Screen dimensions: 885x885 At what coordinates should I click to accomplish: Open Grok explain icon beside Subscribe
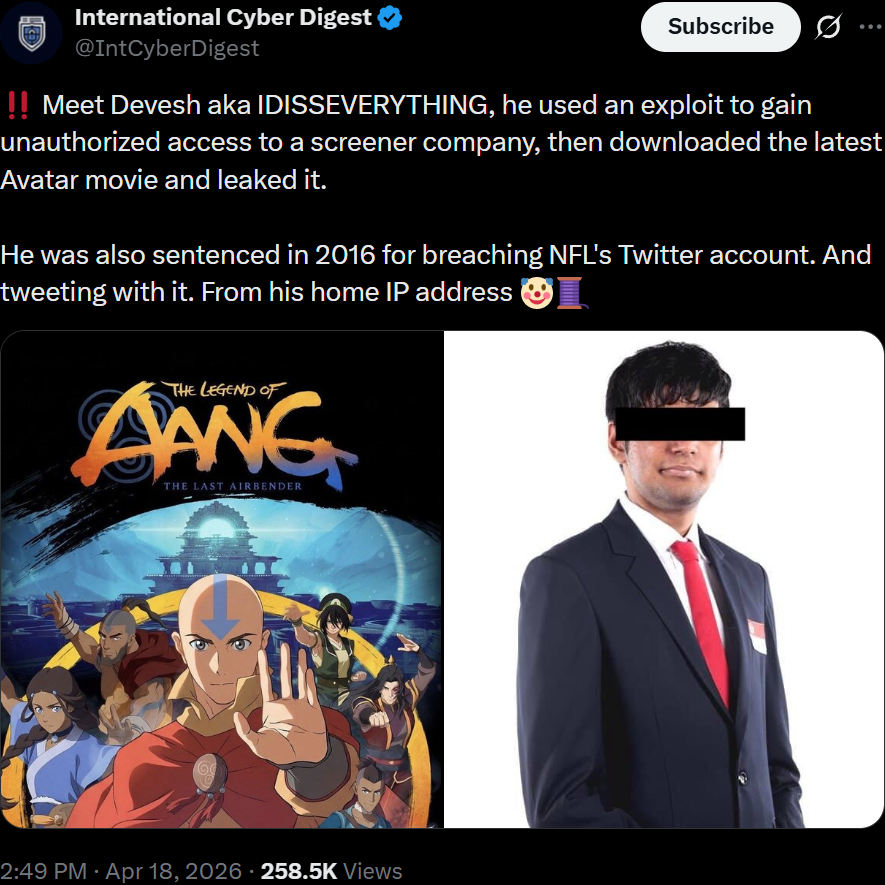[x=828, y=27]
